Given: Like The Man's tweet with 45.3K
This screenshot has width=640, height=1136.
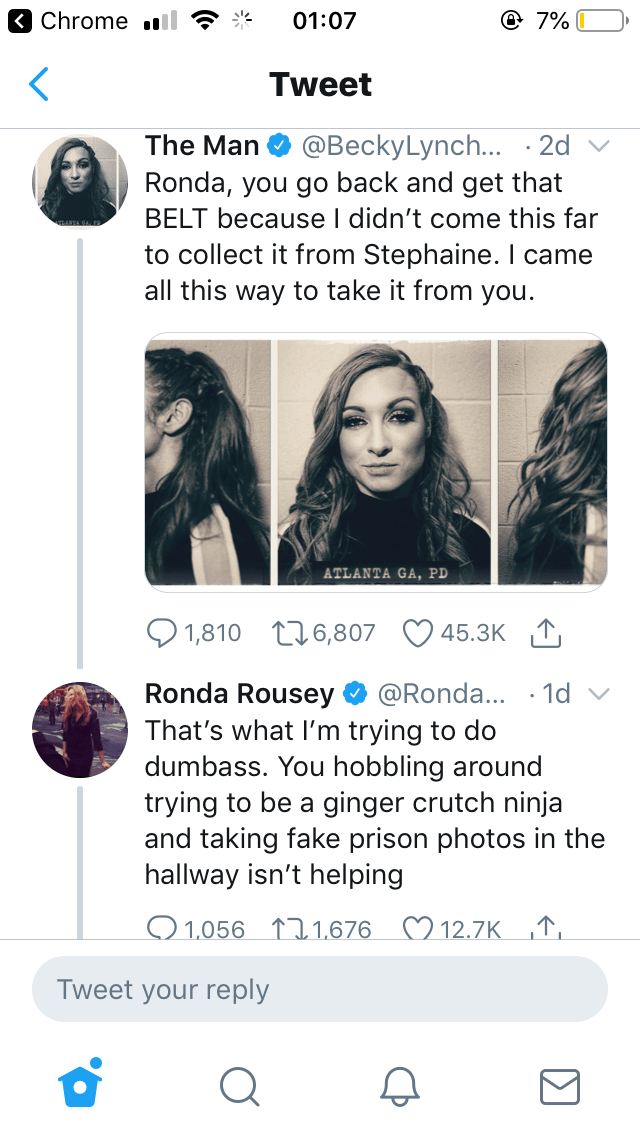Looking at the screenshot, I should (x=418, y=632).
